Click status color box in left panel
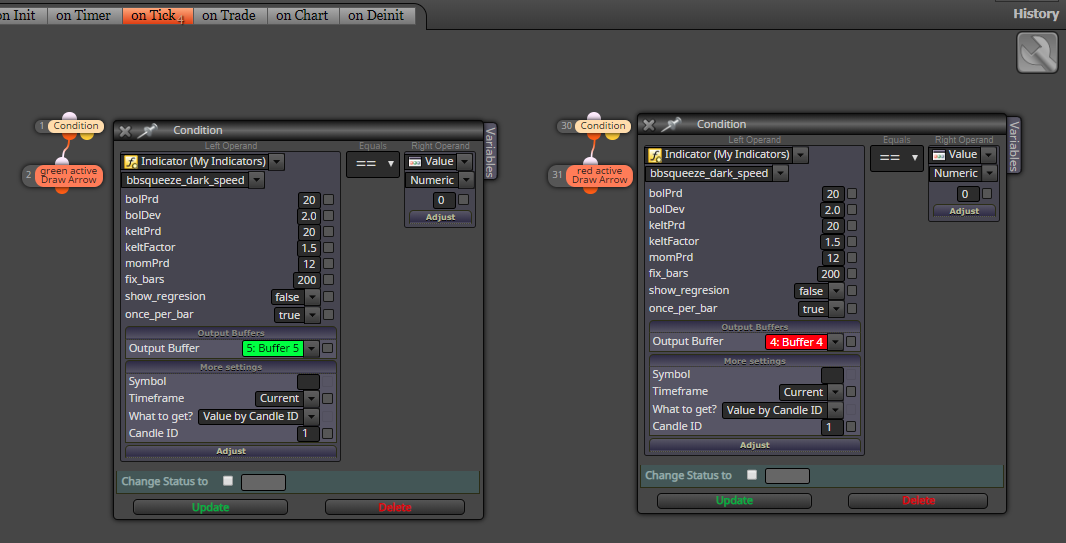Viewport: 1066px width, 543px height. point(263,483)
